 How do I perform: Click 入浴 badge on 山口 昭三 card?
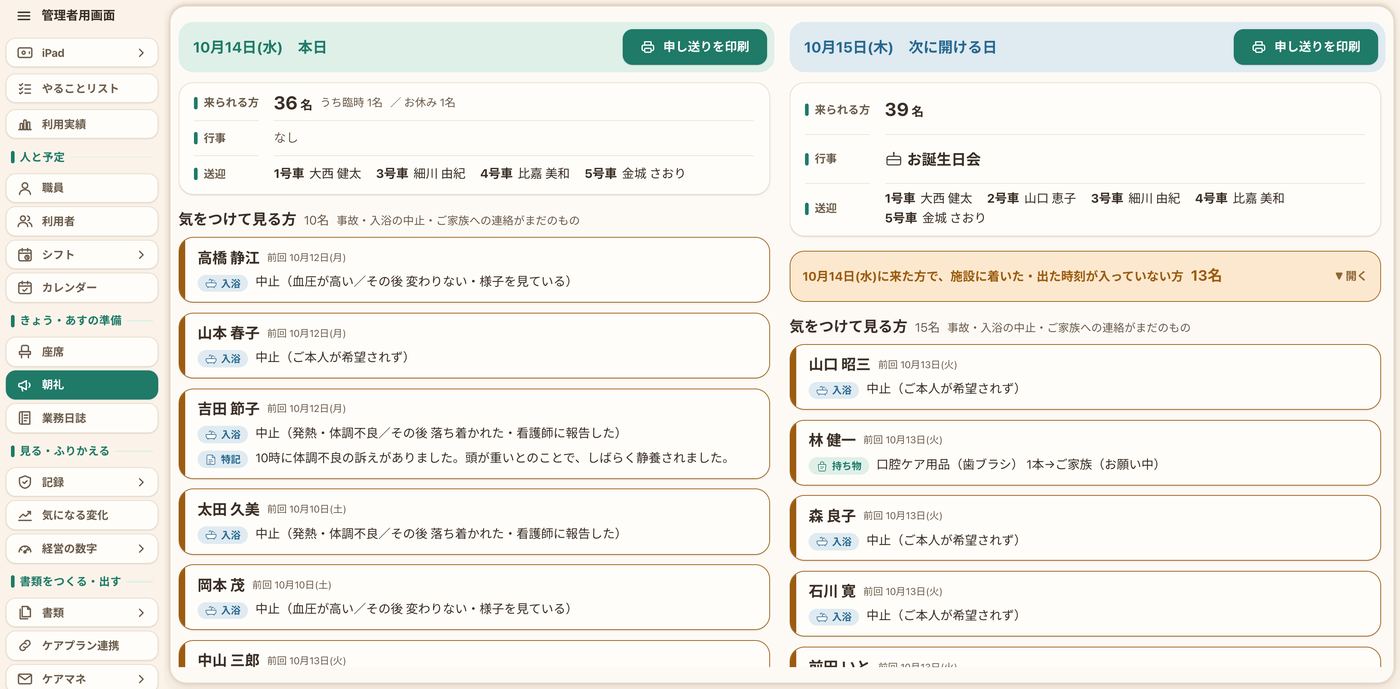[x=834, y=390]
